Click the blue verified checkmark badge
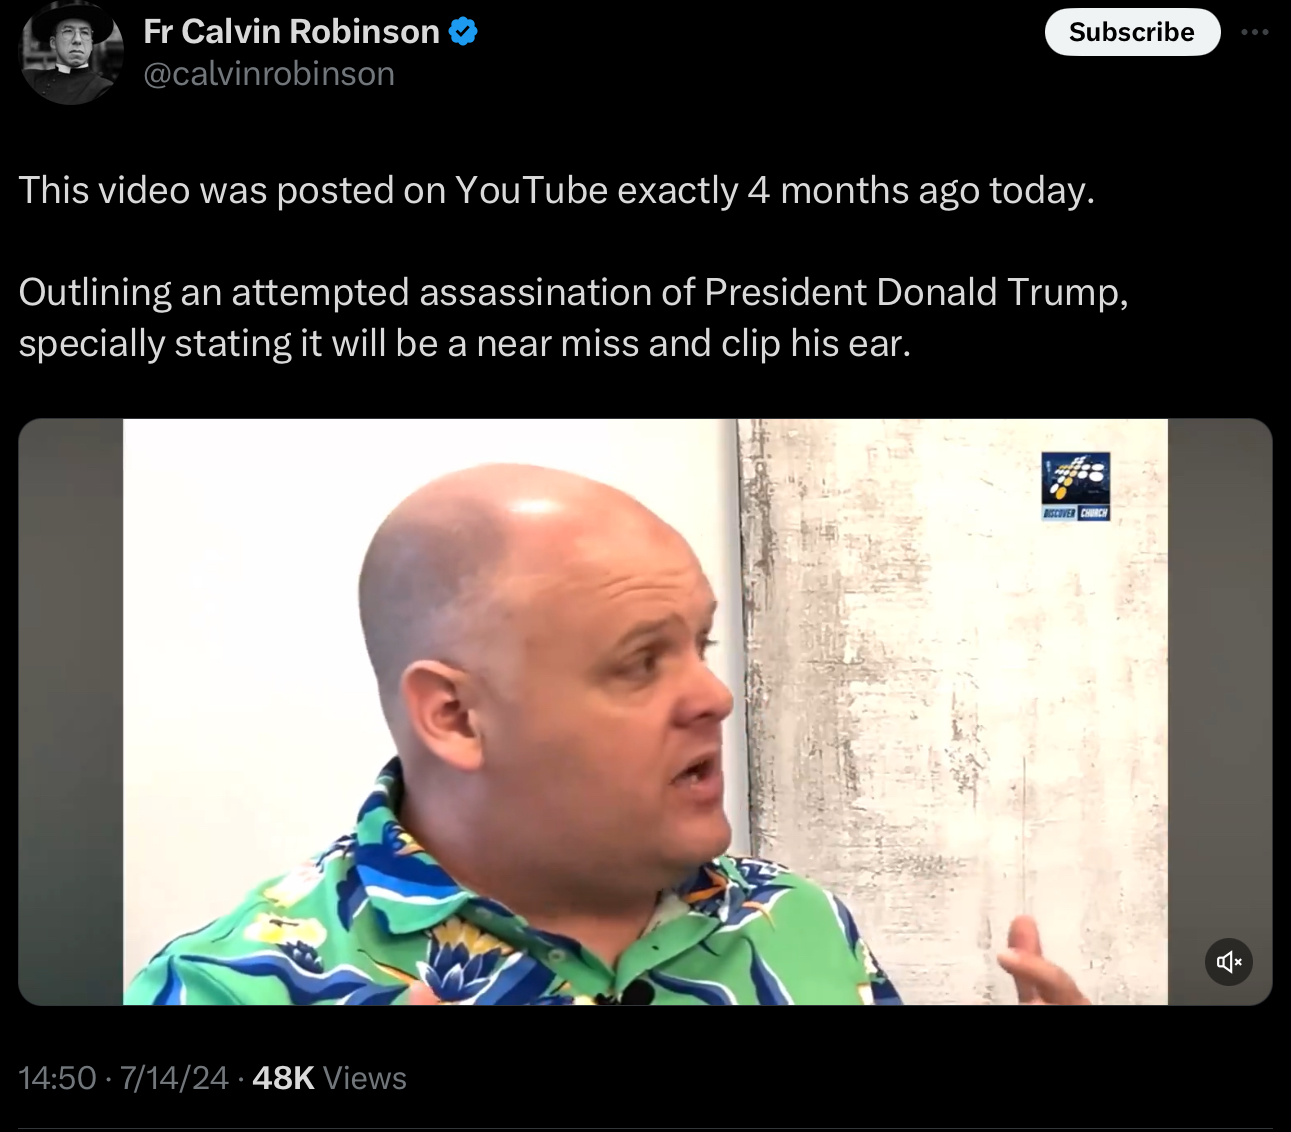 [x=463, y=32]
